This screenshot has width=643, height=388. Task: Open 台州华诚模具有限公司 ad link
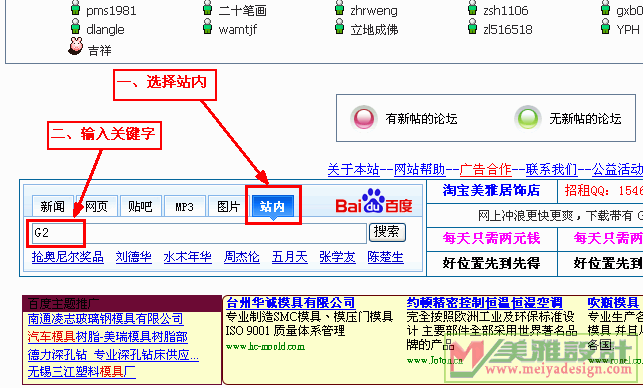pyautogui.click(x=290, y=303)
